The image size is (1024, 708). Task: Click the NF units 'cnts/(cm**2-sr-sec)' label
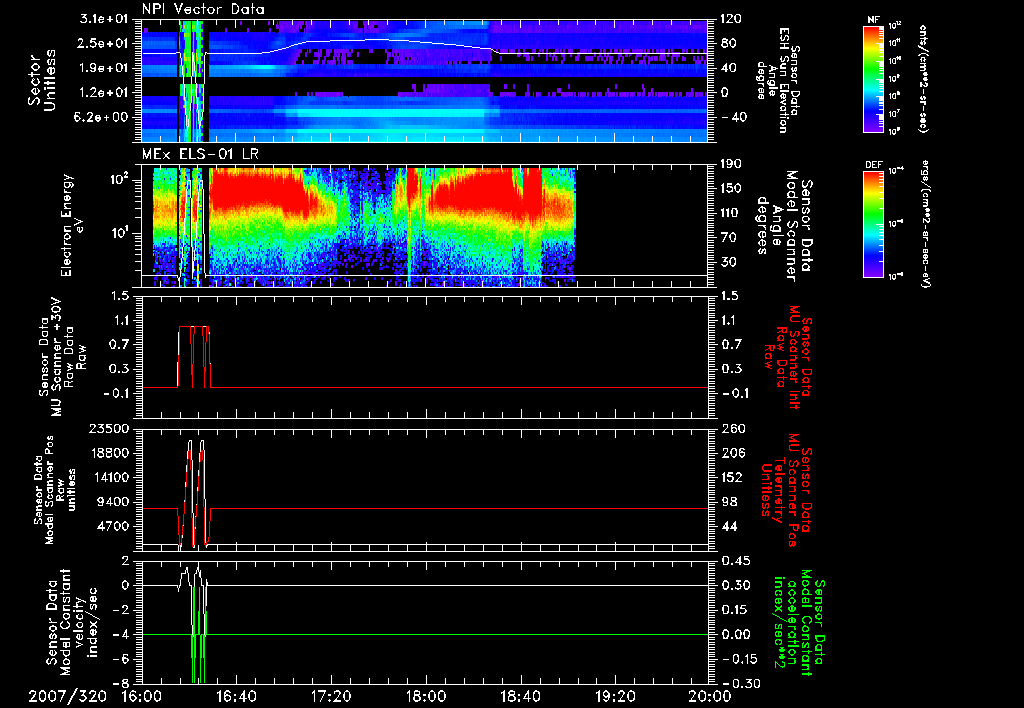pos(923,78)
